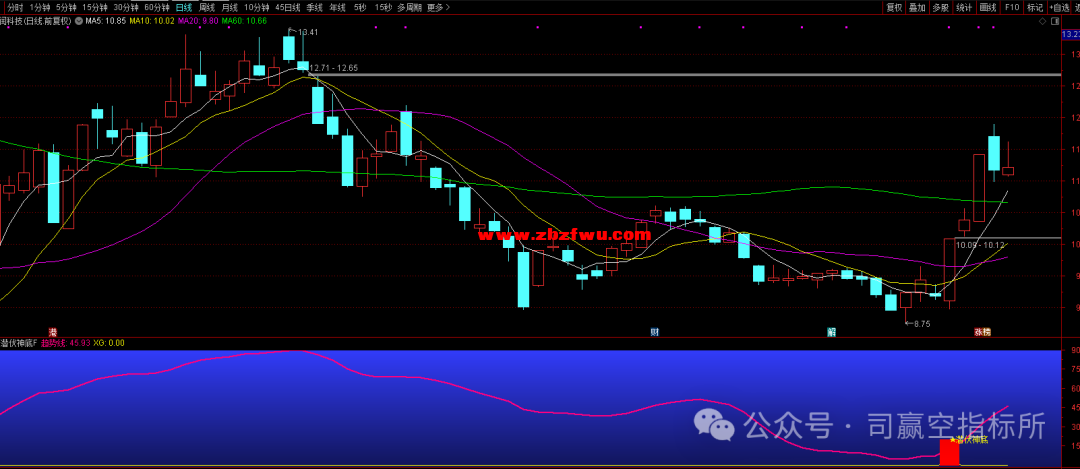The width and height of the screenshot is (1080, 469).
Task: Click the 10.09 - 10.12 gap label
Action: click(979, 244)
